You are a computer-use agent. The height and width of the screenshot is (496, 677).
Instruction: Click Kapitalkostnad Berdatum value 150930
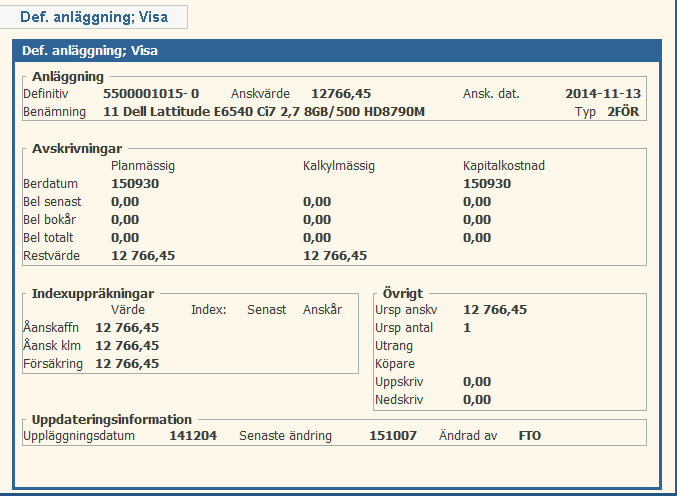click(x=487, y=184)
